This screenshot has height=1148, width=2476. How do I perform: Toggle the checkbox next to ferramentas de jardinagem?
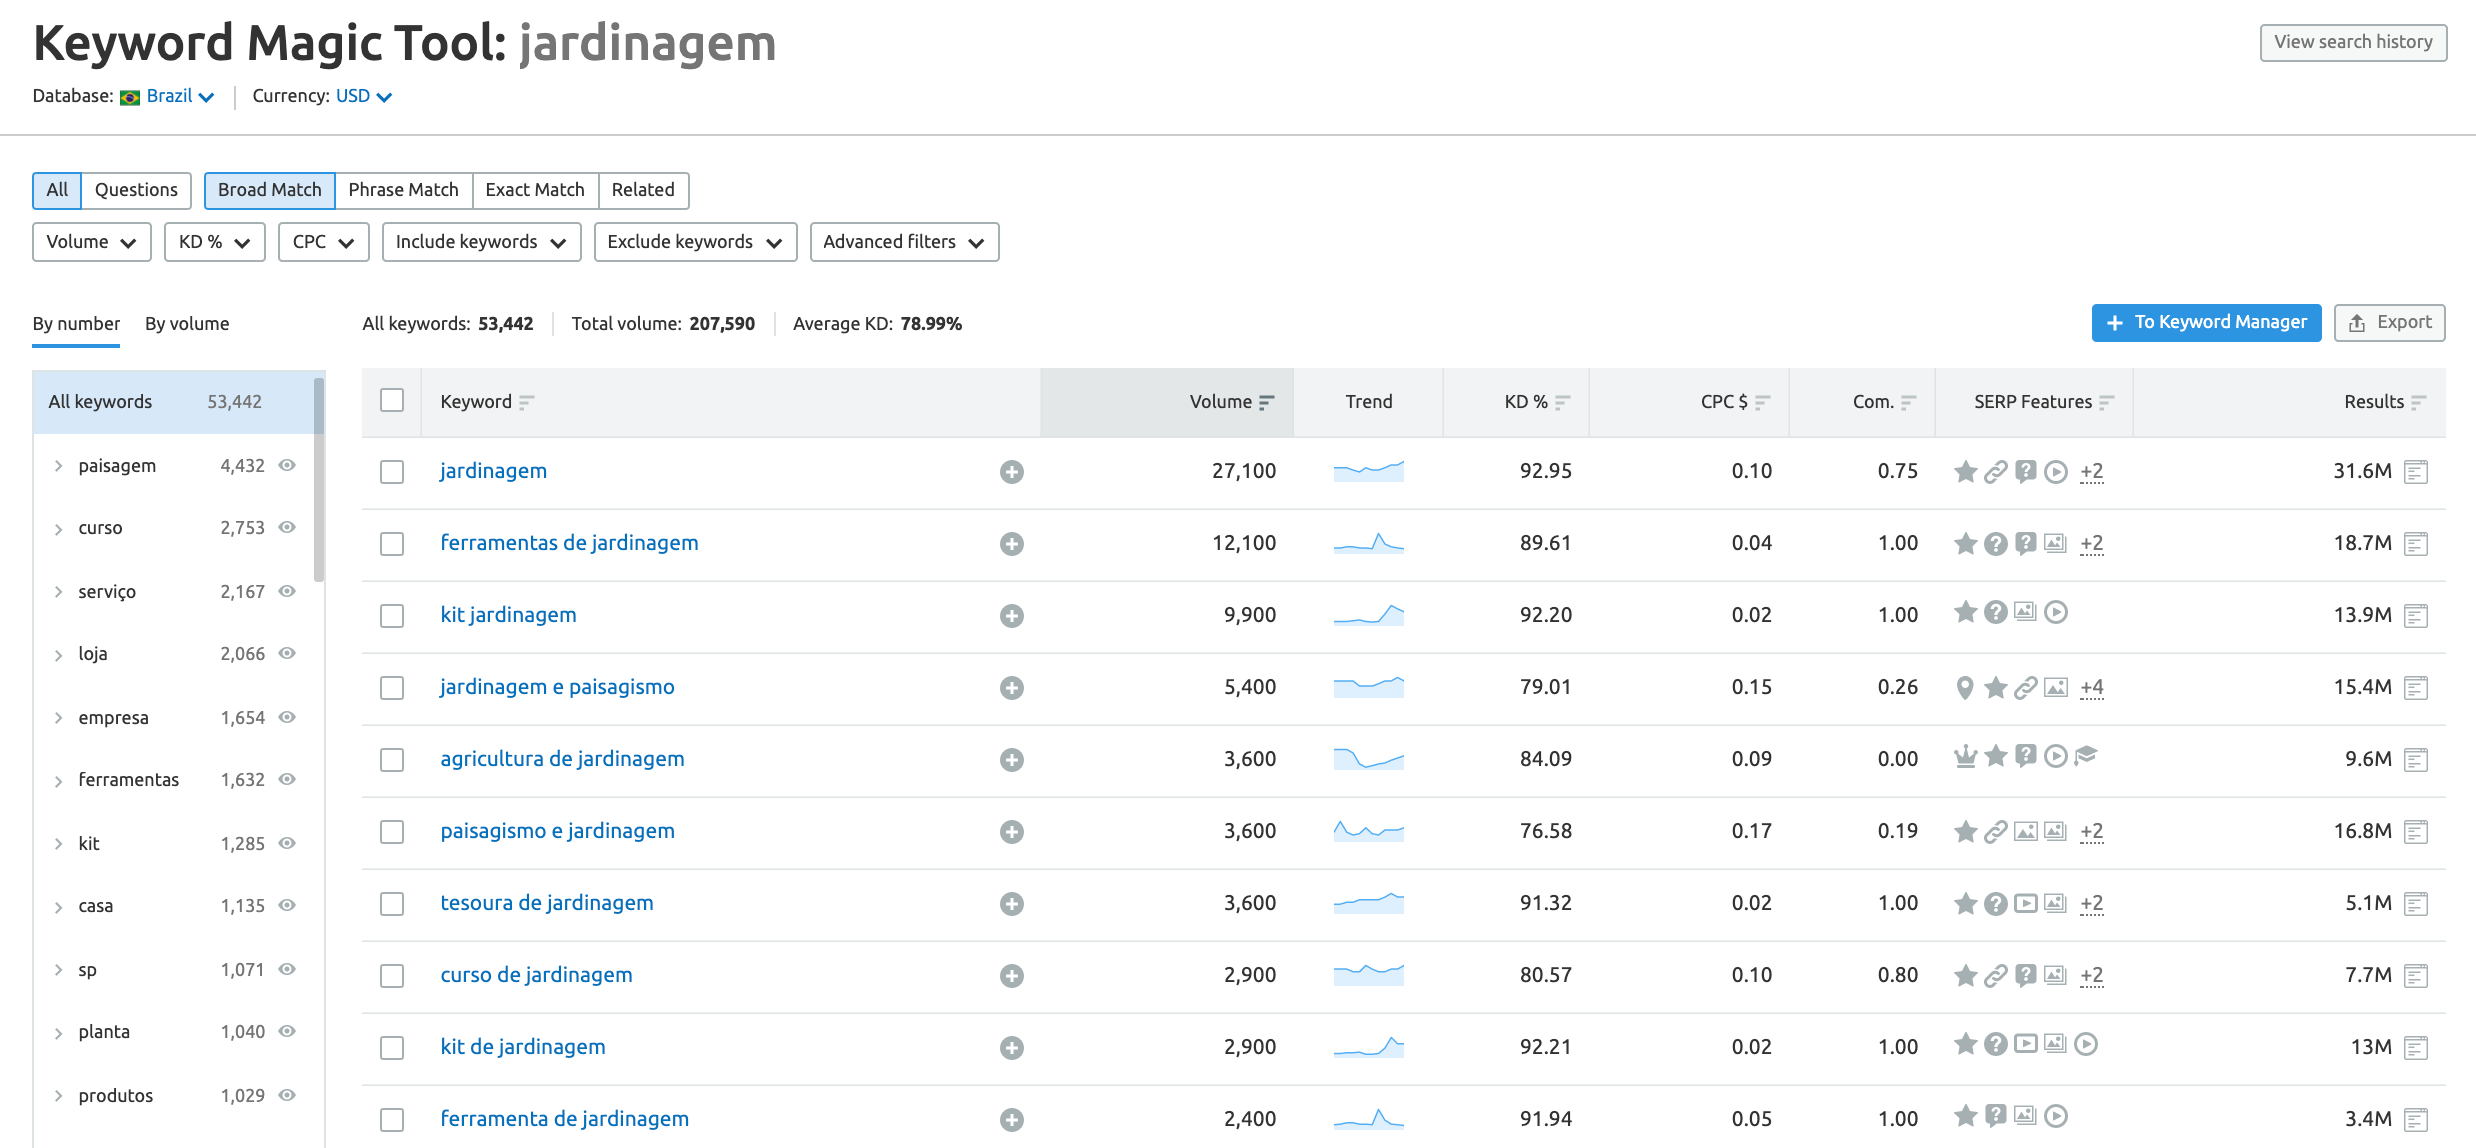[x=393, y=543]
